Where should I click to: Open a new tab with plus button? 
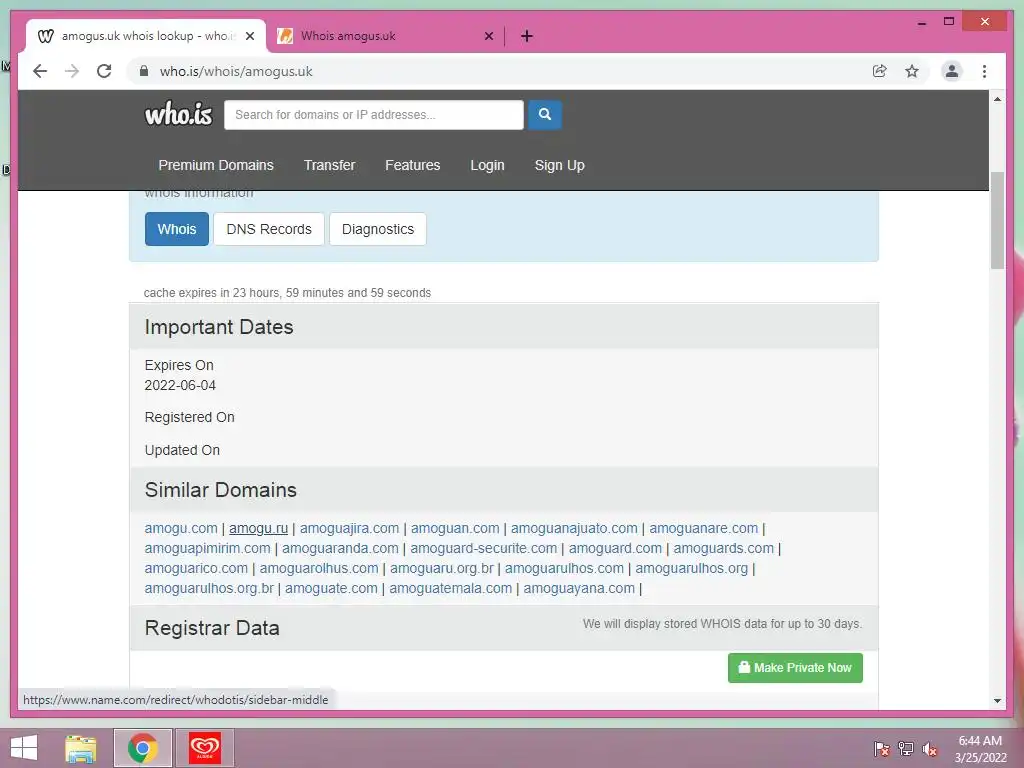point(526,36)
